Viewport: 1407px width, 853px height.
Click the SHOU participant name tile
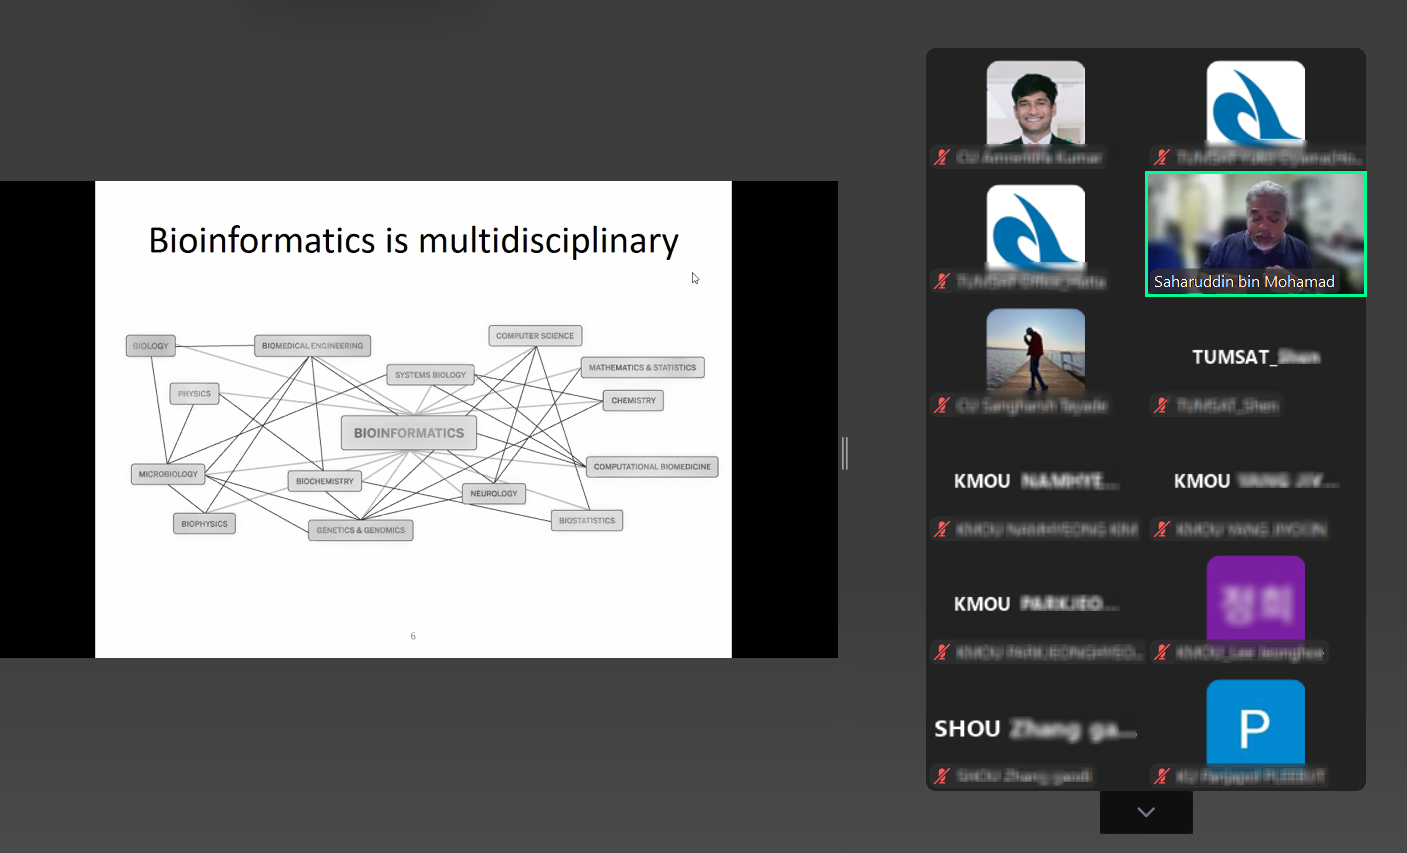pos(1035,728)
